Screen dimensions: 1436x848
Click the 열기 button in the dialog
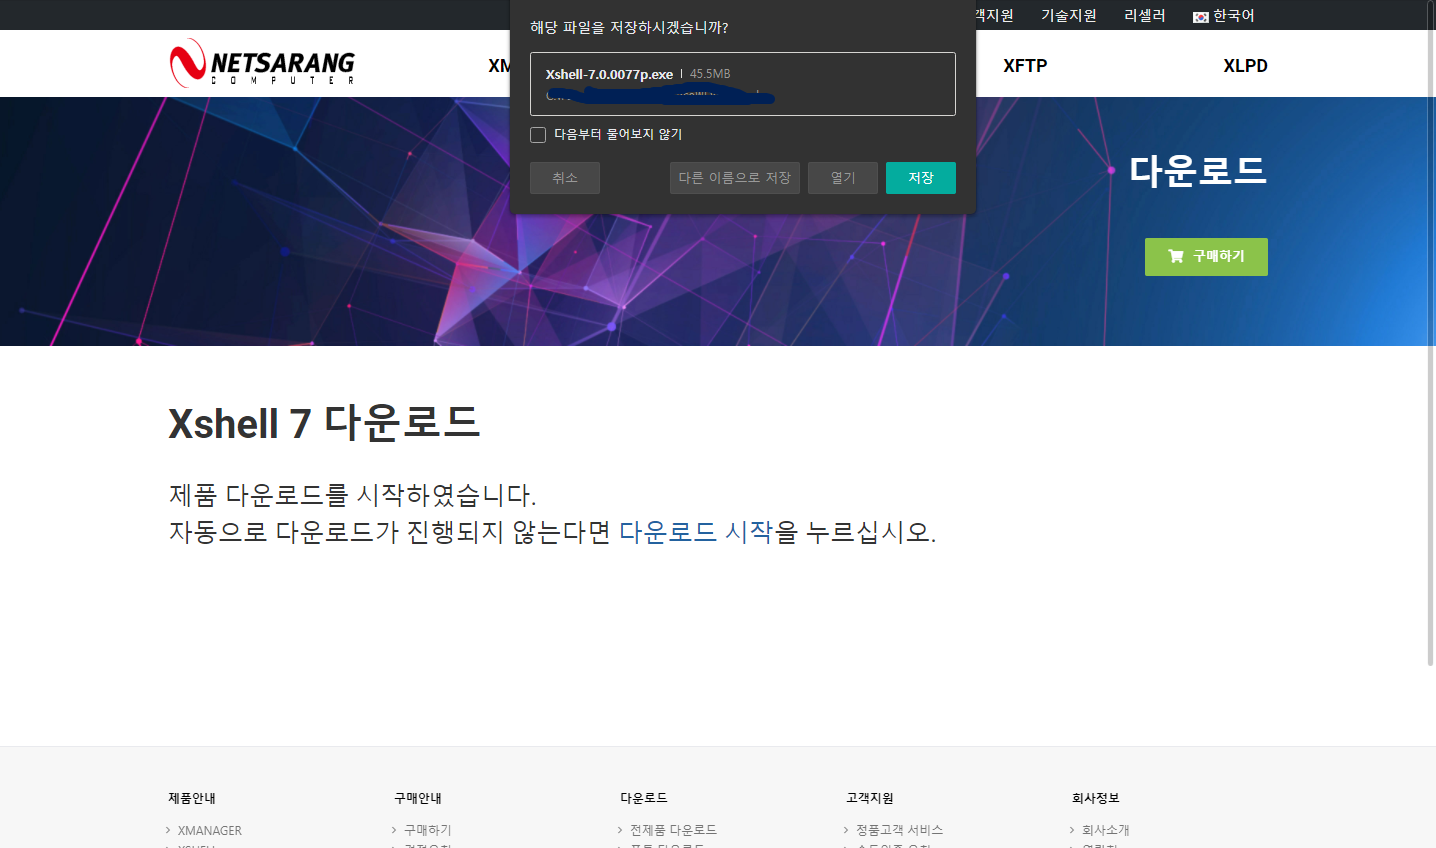[x=843, y=178]
